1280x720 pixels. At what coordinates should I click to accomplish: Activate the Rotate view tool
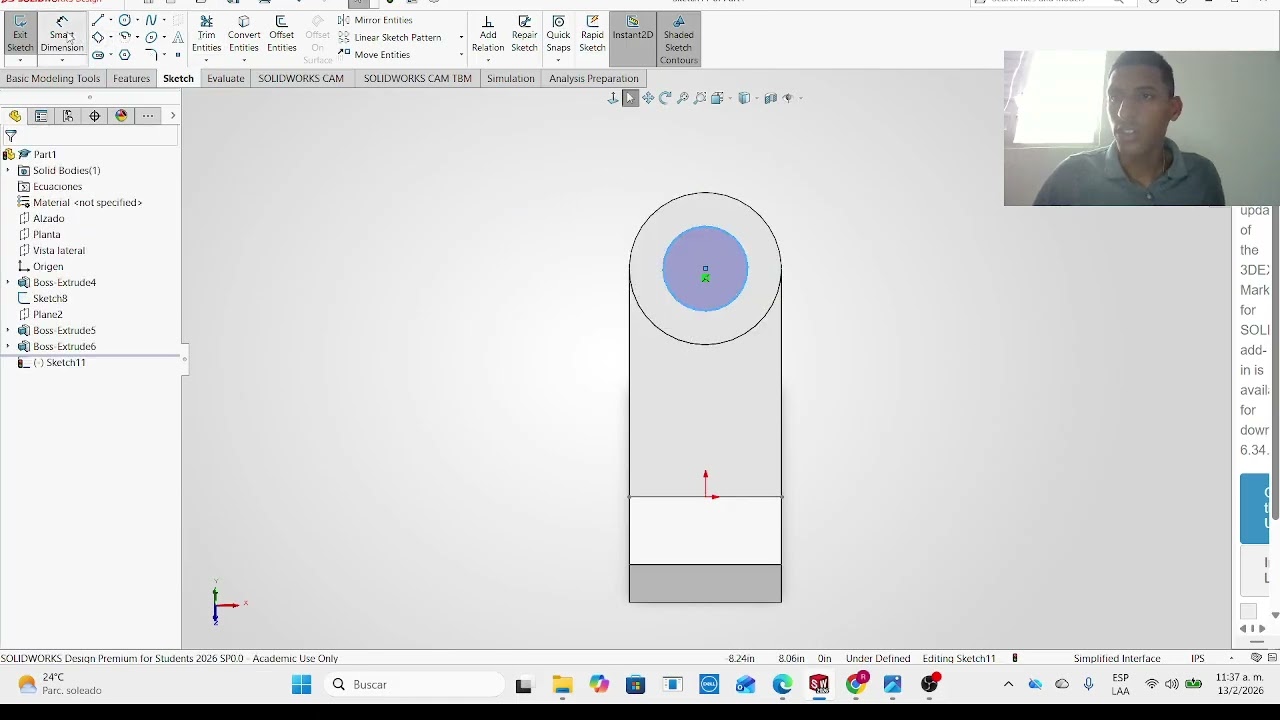coord(665,98)
